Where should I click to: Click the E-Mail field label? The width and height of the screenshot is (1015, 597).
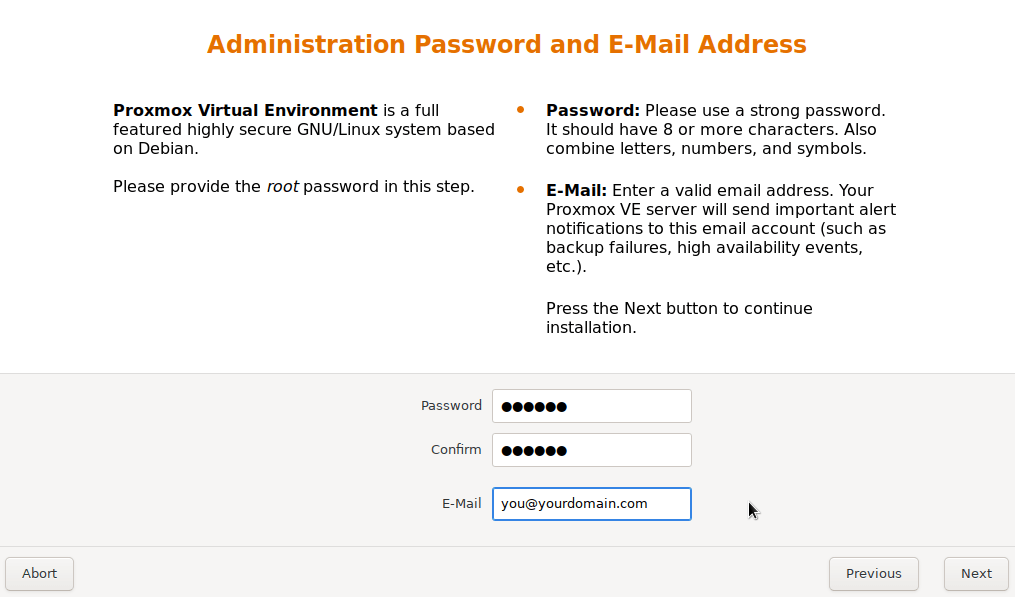462,503
